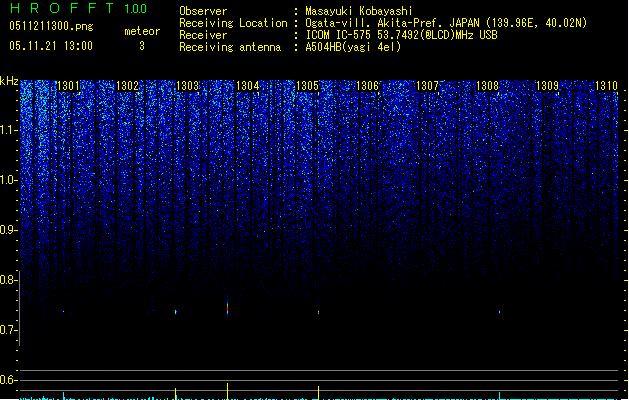
Task: Click the Receiving Location value text
Action: (x=446, y=23)
